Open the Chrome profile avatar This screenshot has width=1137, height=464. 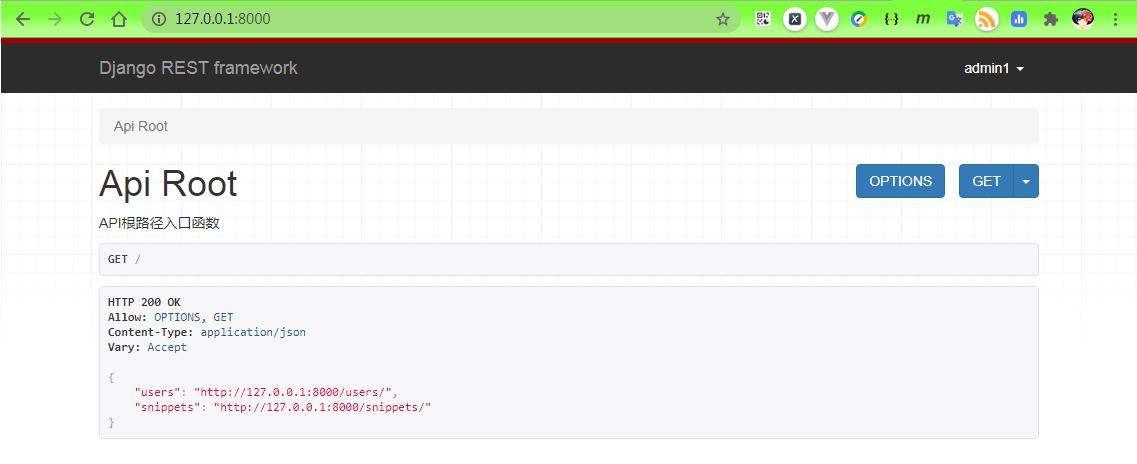[1083, 20]
